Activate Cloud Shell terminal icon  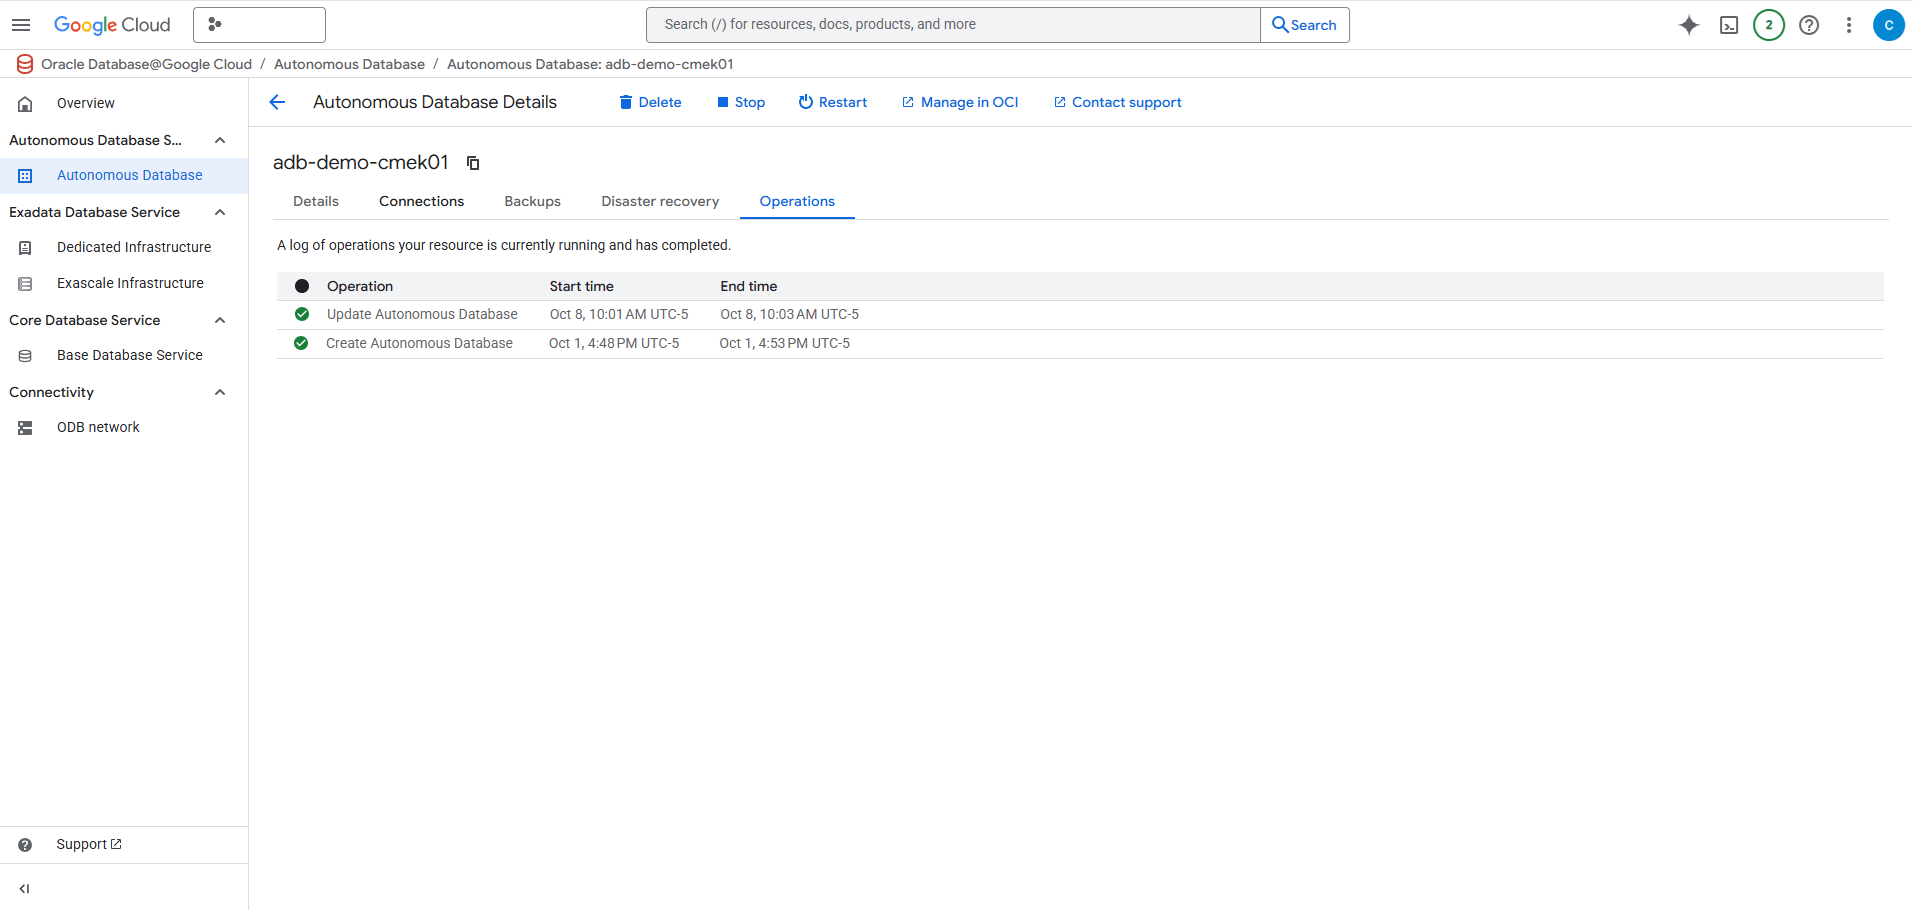coord(1728,25)
